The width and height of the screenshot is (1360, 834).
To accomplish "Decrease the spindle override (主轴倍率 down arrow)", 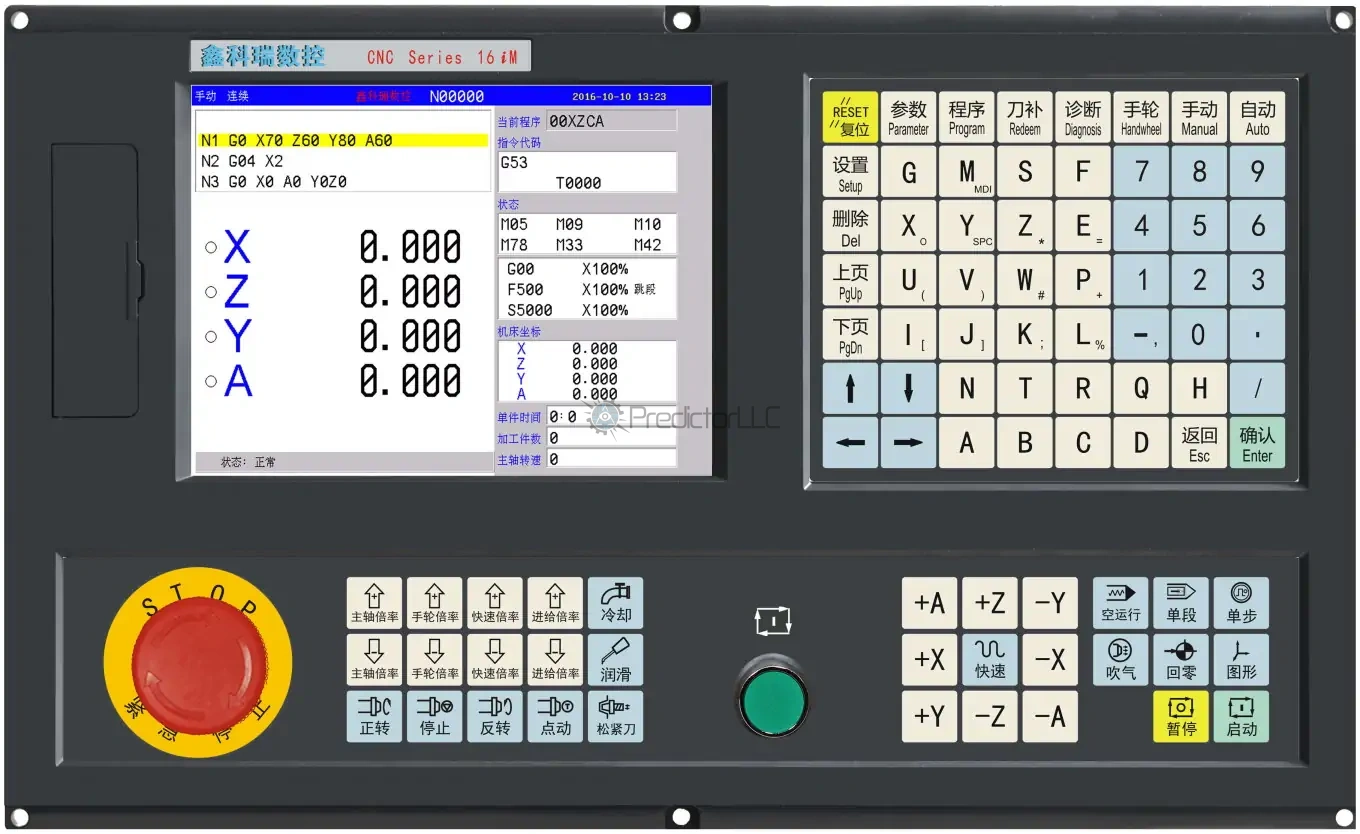I will click(374, 660).
